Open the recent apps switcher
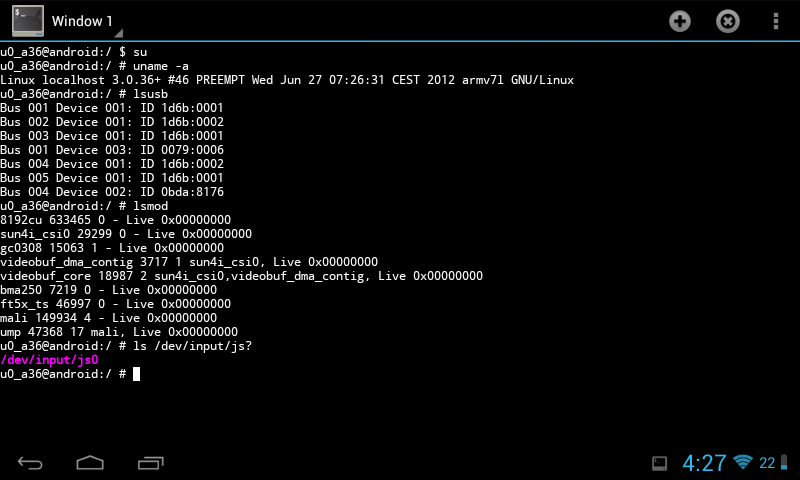This screenshot has width=800, height=480. tap(151, 463)
